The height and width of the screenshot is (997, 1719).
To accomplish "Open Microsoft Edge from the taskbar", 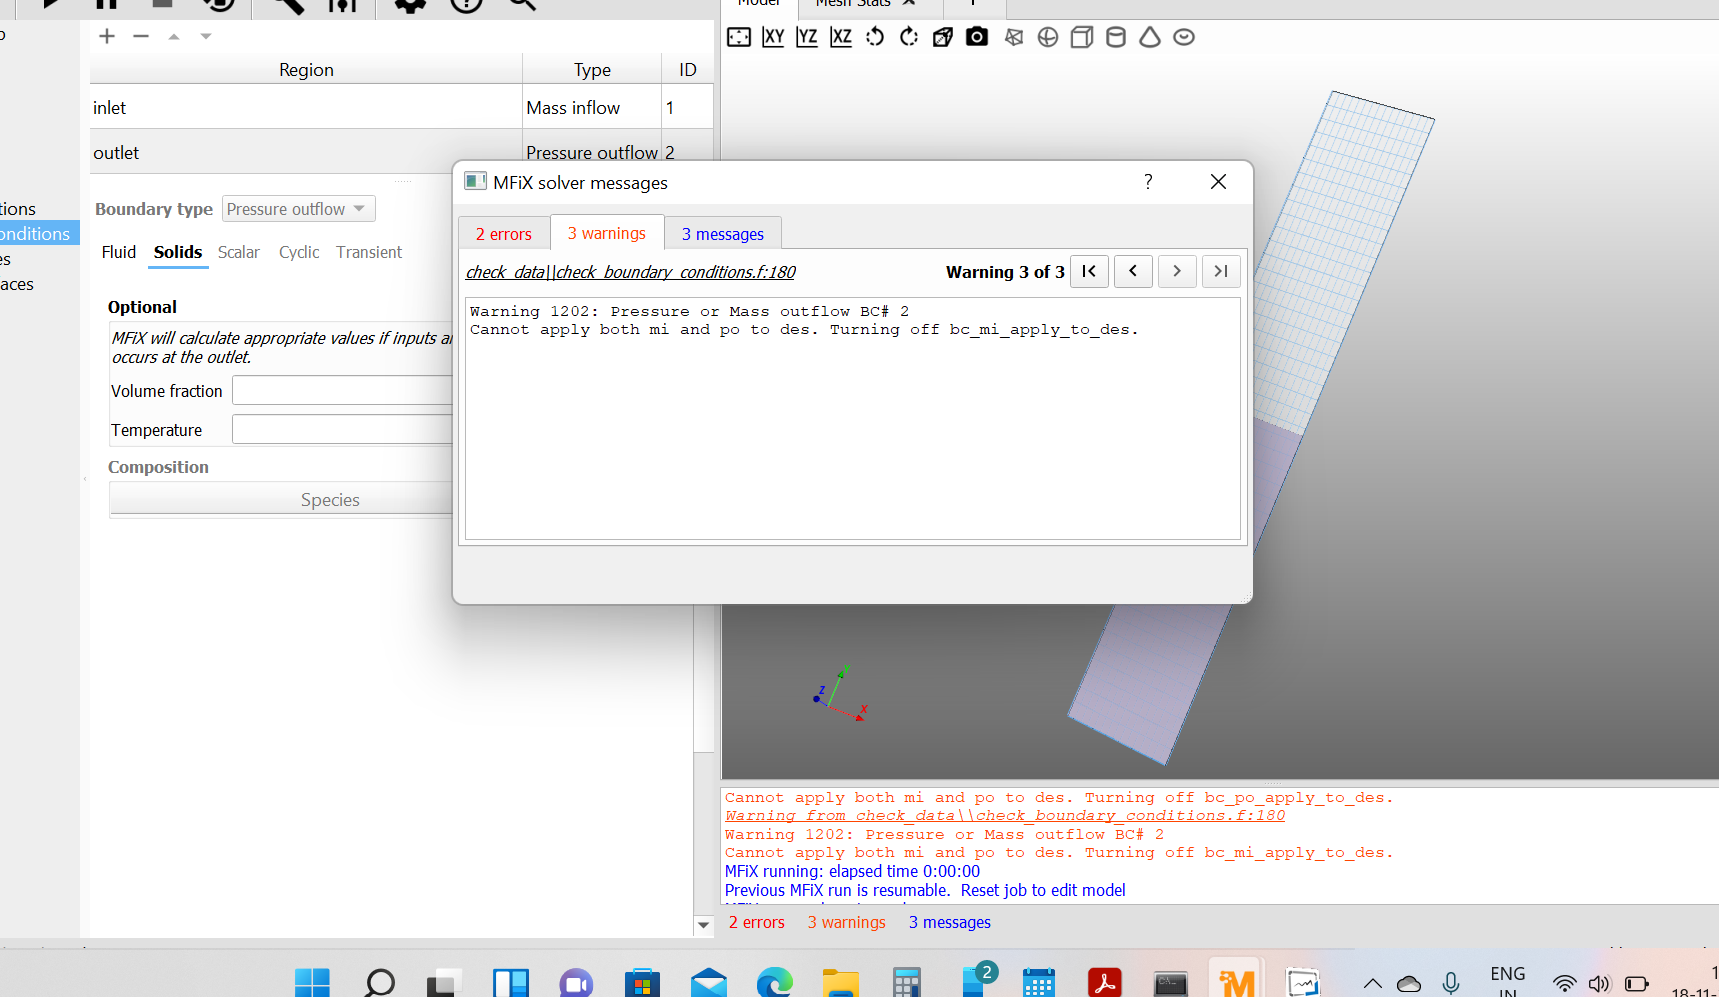I will coord(774,983).
